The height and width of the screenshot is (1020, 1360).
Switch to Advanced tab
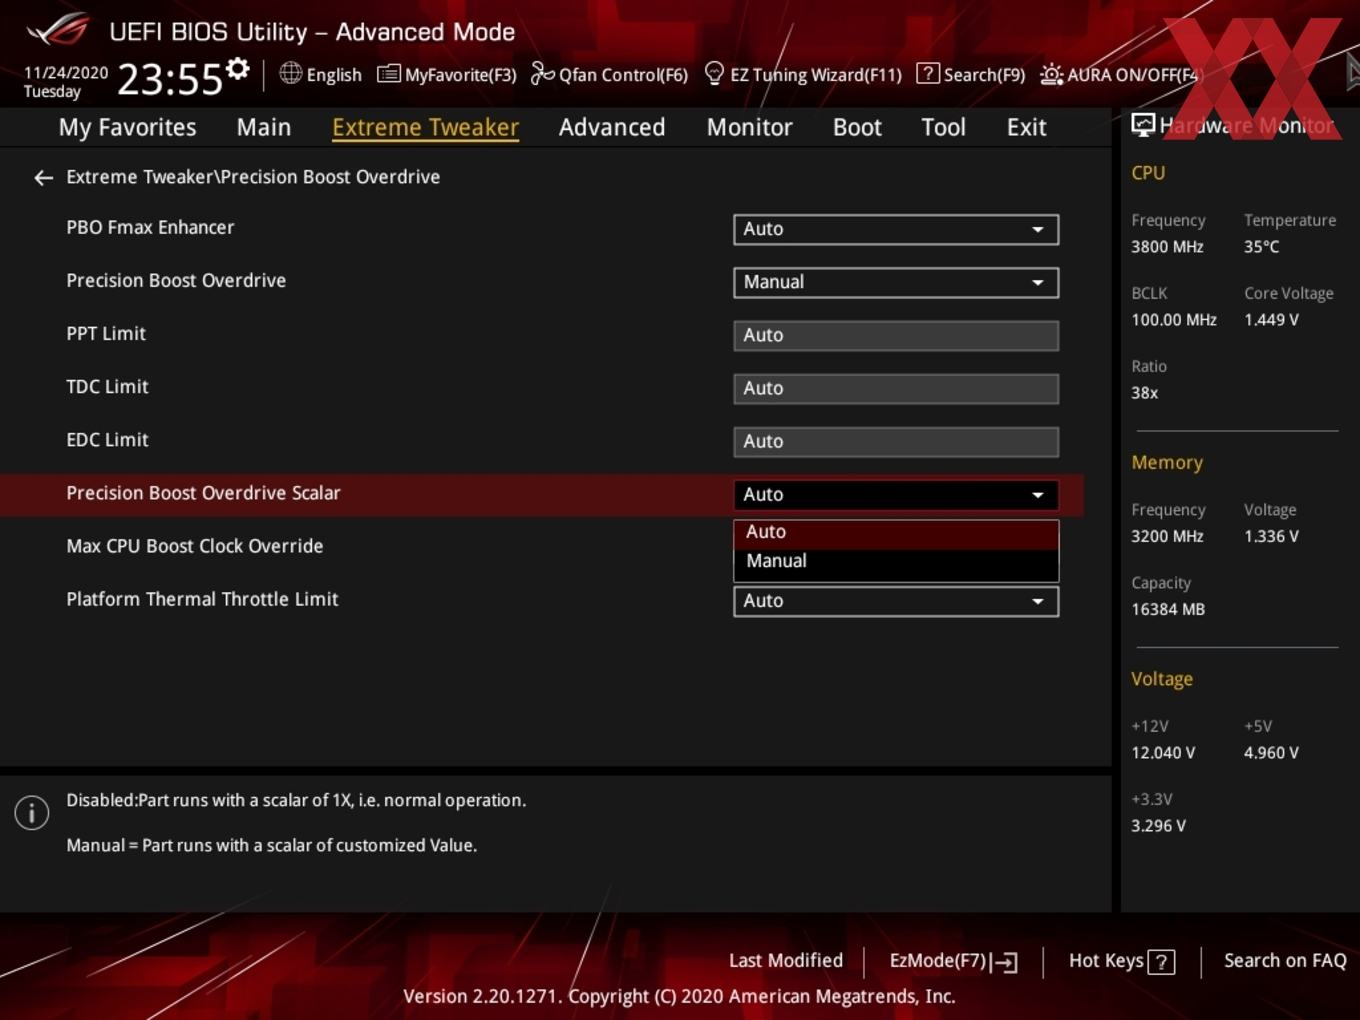coord(612,127)
